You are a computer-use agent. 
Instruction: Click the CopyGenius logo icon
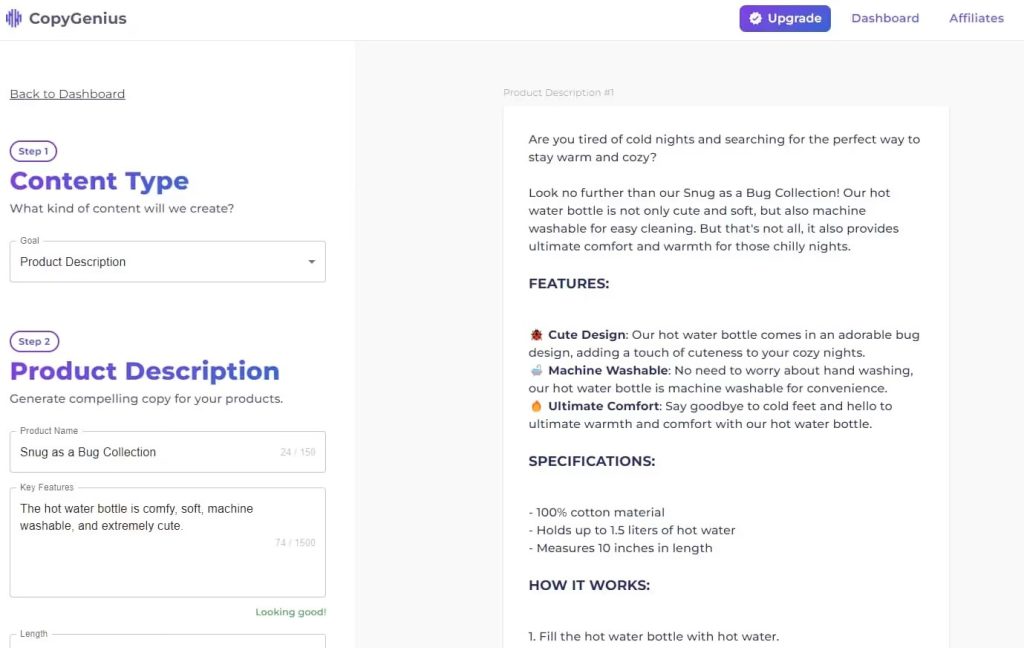13,17
